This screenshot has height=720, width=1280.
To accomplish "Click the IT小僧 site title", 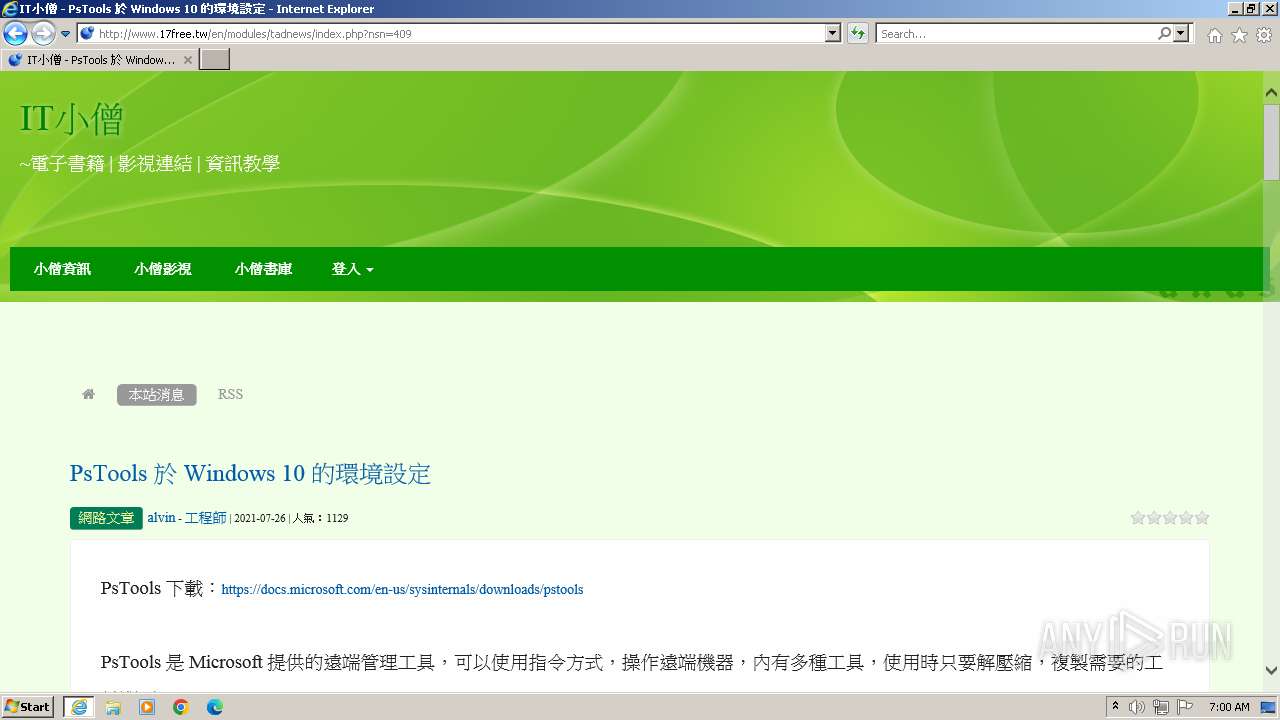I will pyautogui.click(x=72, y=120).
